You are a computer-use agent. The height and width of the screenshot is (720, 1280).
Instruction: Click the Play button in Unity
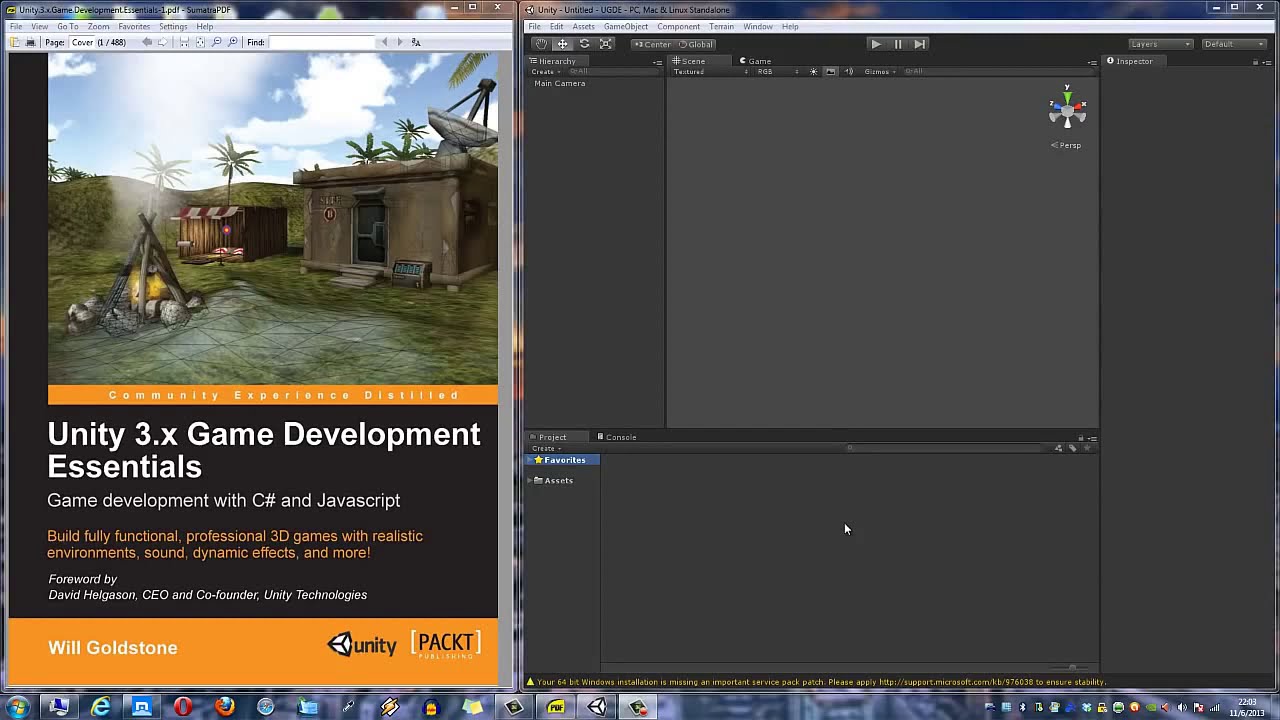click(x=876, y=44)
